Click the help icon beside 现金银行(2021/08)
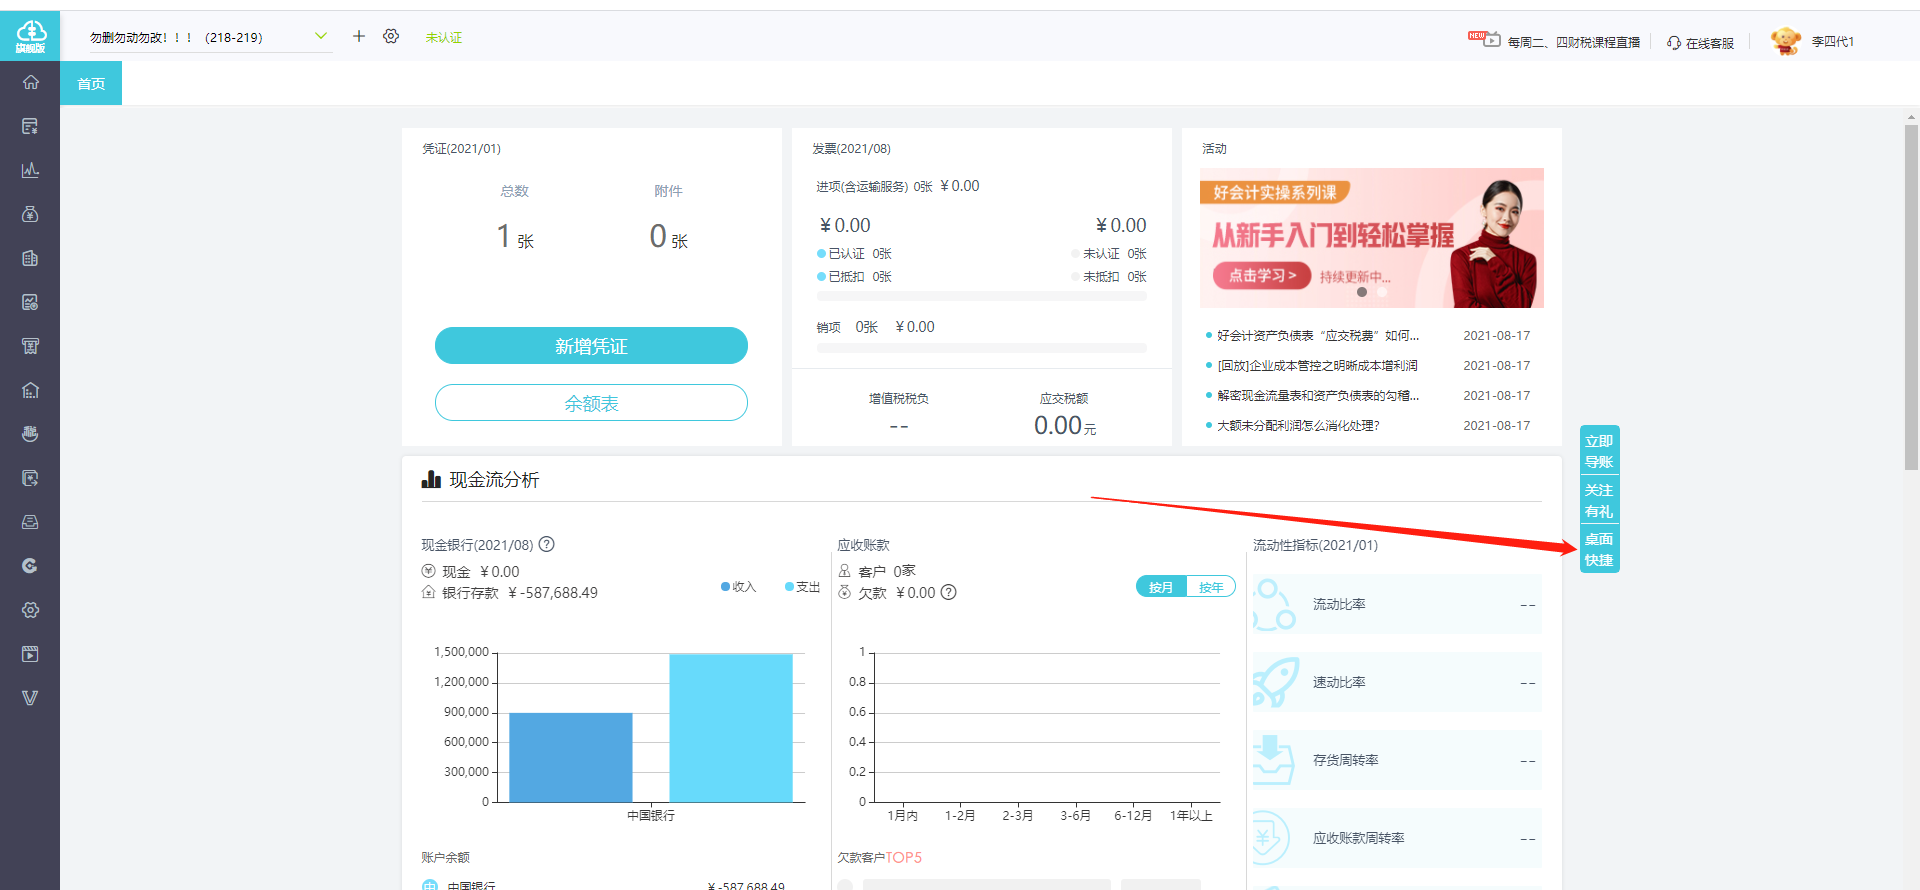This screenshot has height=890, width=1920. [x=547, y=545]
